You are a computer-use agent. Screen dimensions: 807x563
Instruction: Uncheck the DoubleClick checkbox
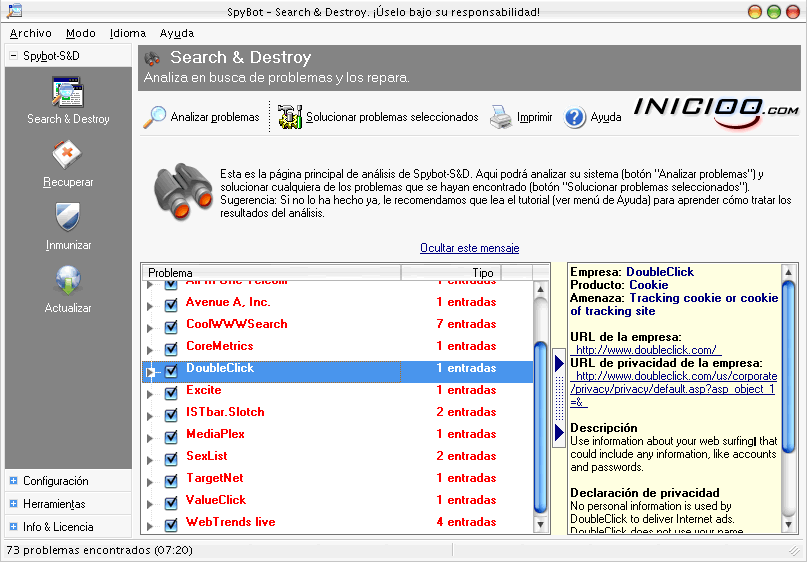(x=171, y=371)
